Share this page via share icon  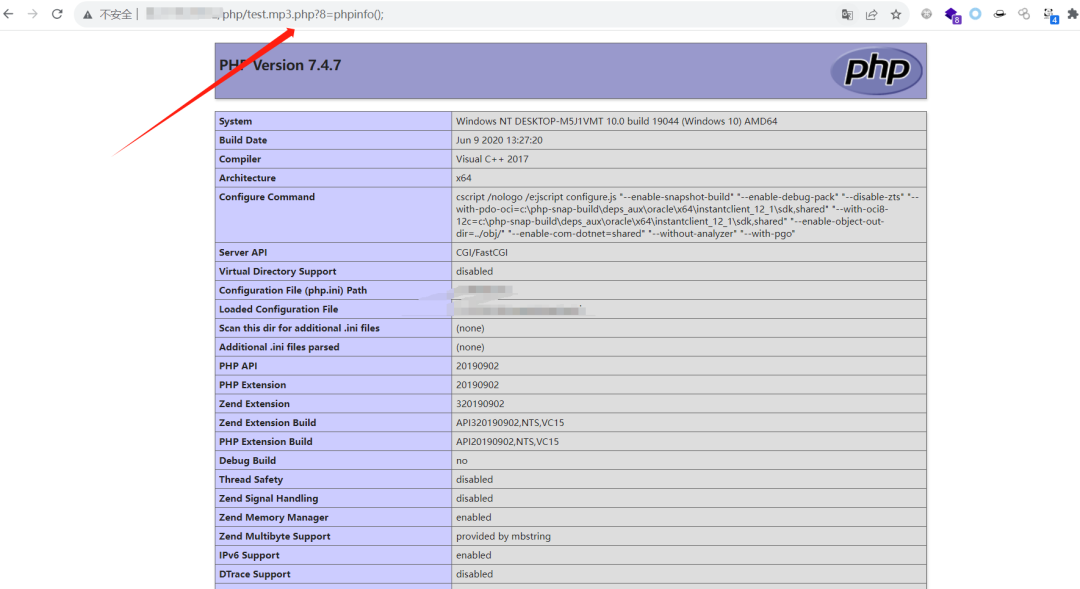coord(871,14)
